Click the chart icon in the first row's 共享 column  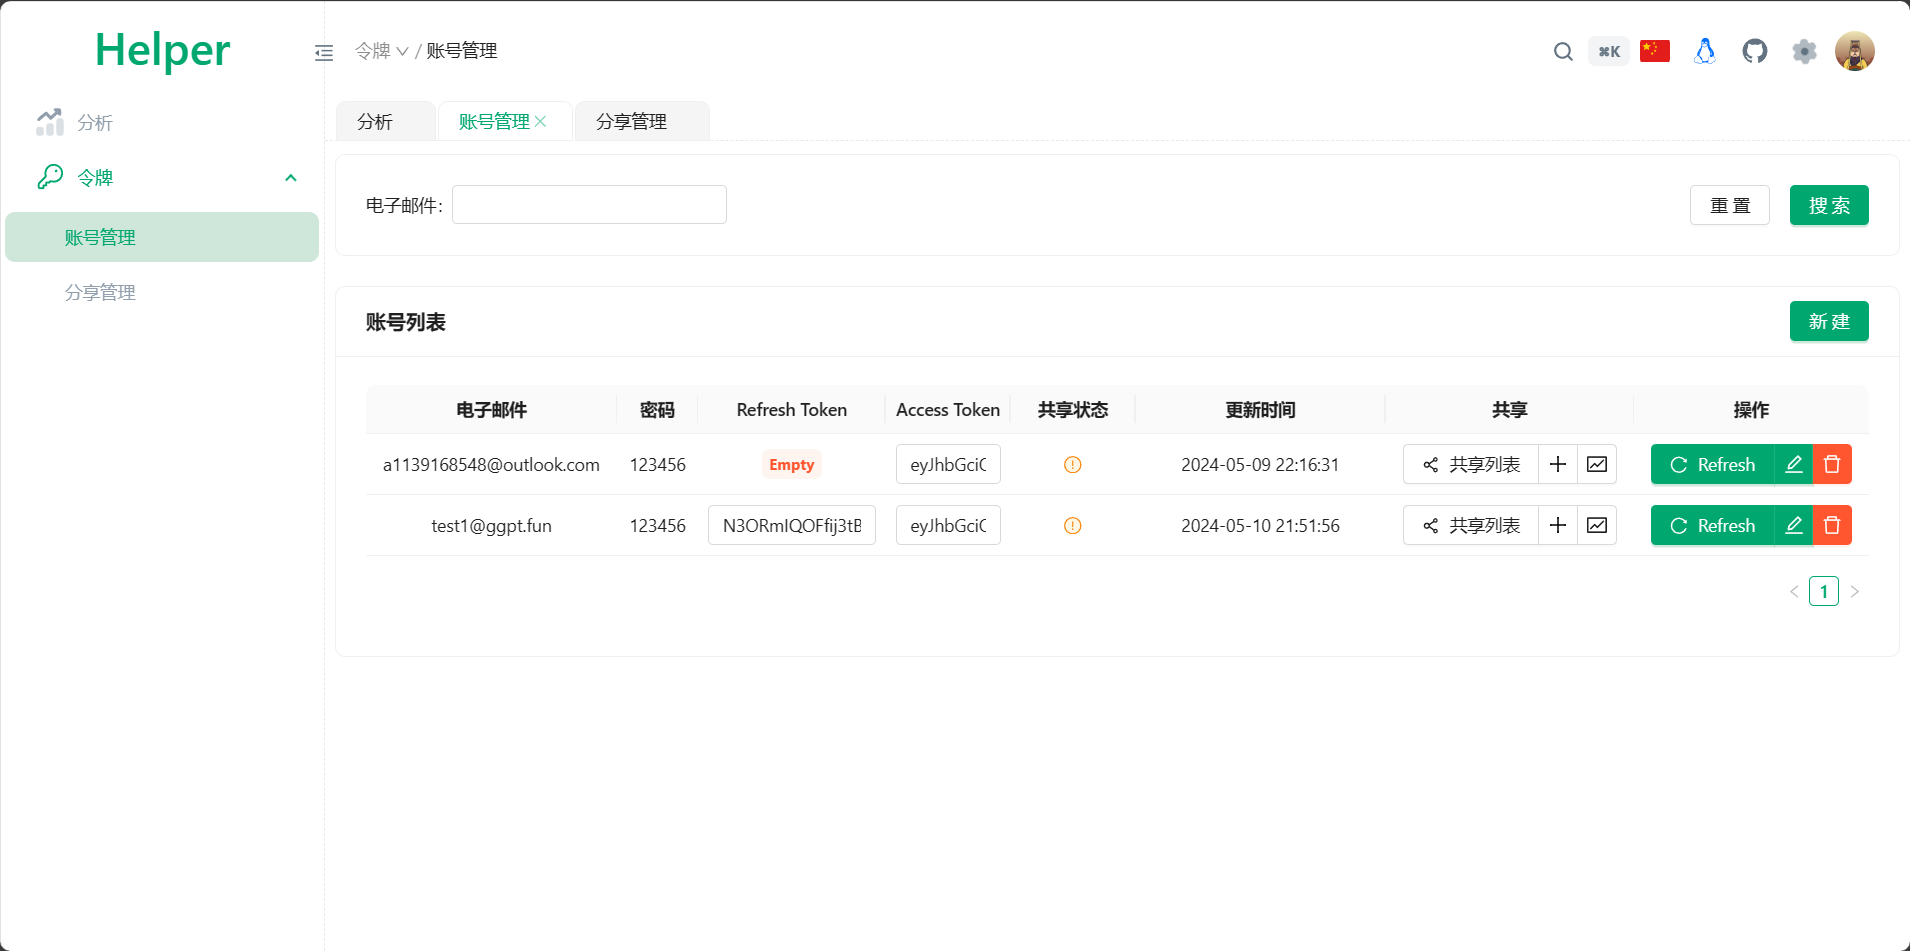click(1596, 464)
